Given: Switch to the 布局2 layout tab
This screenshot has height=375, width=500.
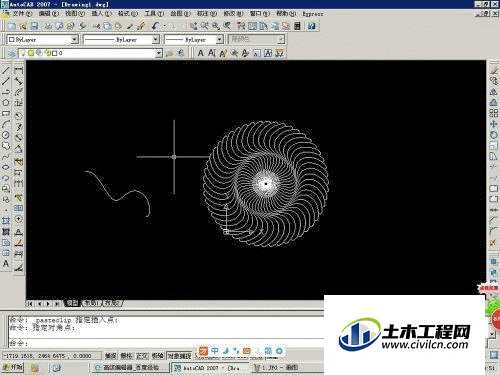Looking at the screenshot, I should (112, 303).
